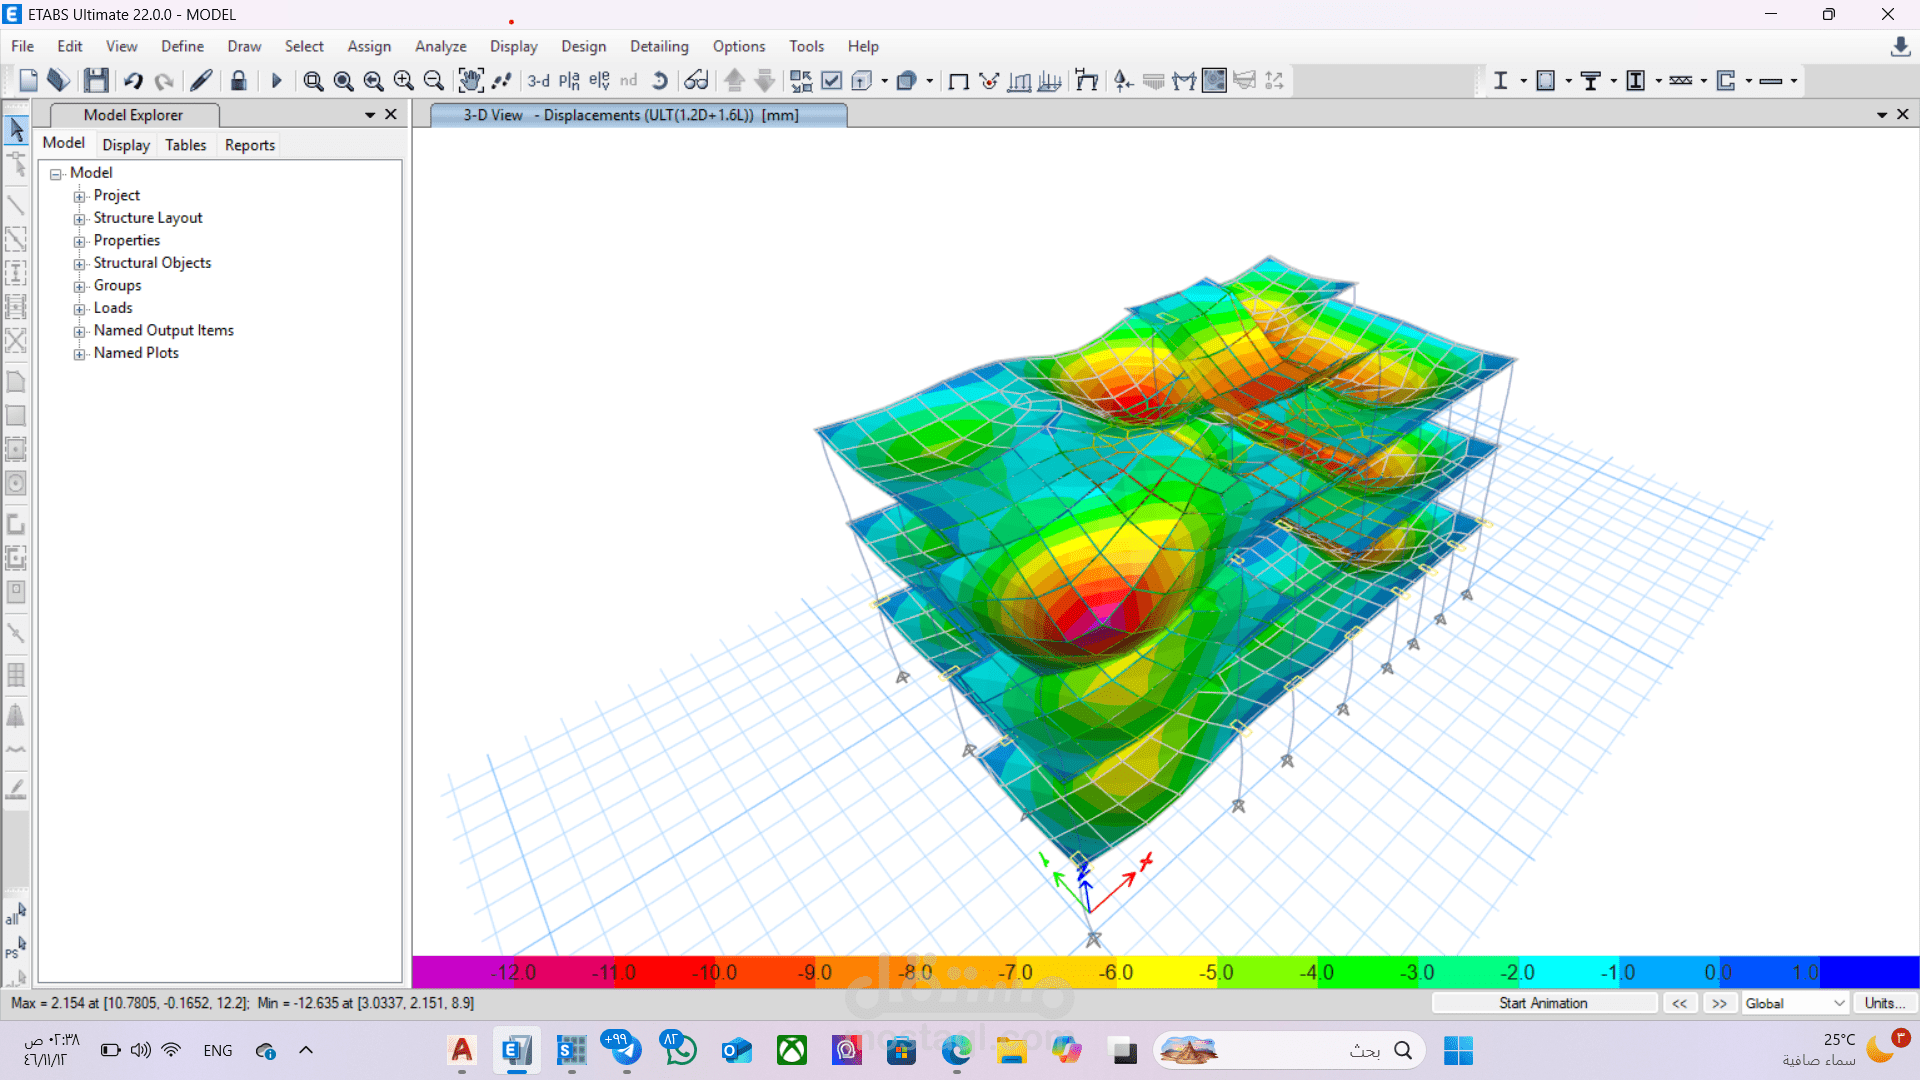This screenshot has height=1080, width=1920.
Task: Expand the Loads tree node
Action: coord(80,309)
